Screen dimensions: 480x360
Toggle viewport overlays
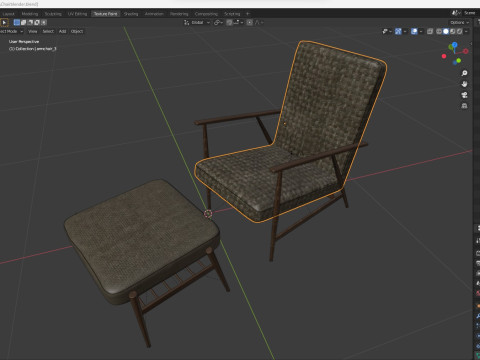414,31
